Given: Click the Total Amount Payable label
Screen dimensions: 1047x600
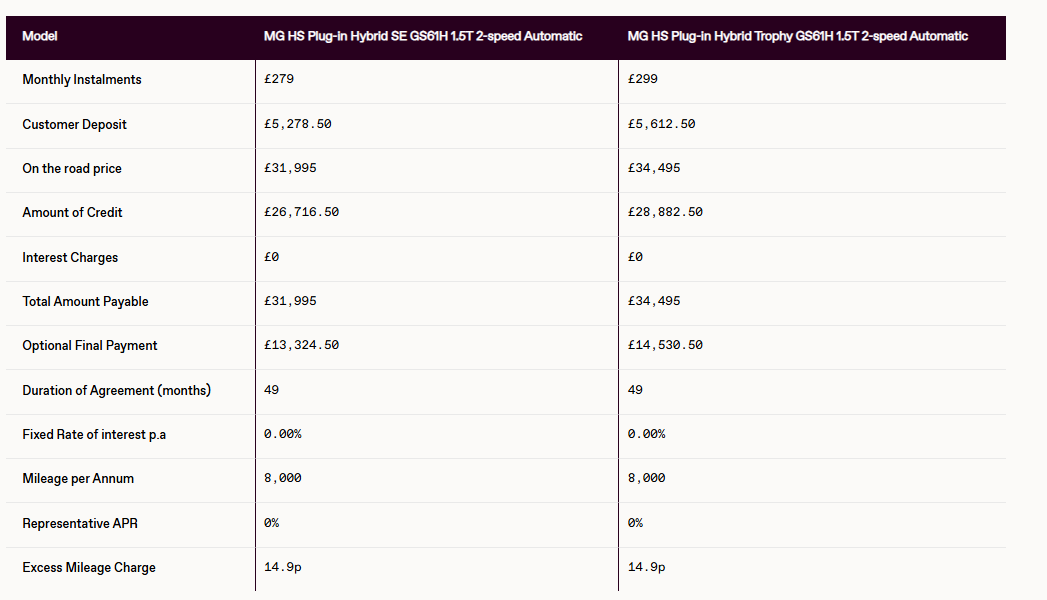Looking at the screenshot, I should (85, 302).
